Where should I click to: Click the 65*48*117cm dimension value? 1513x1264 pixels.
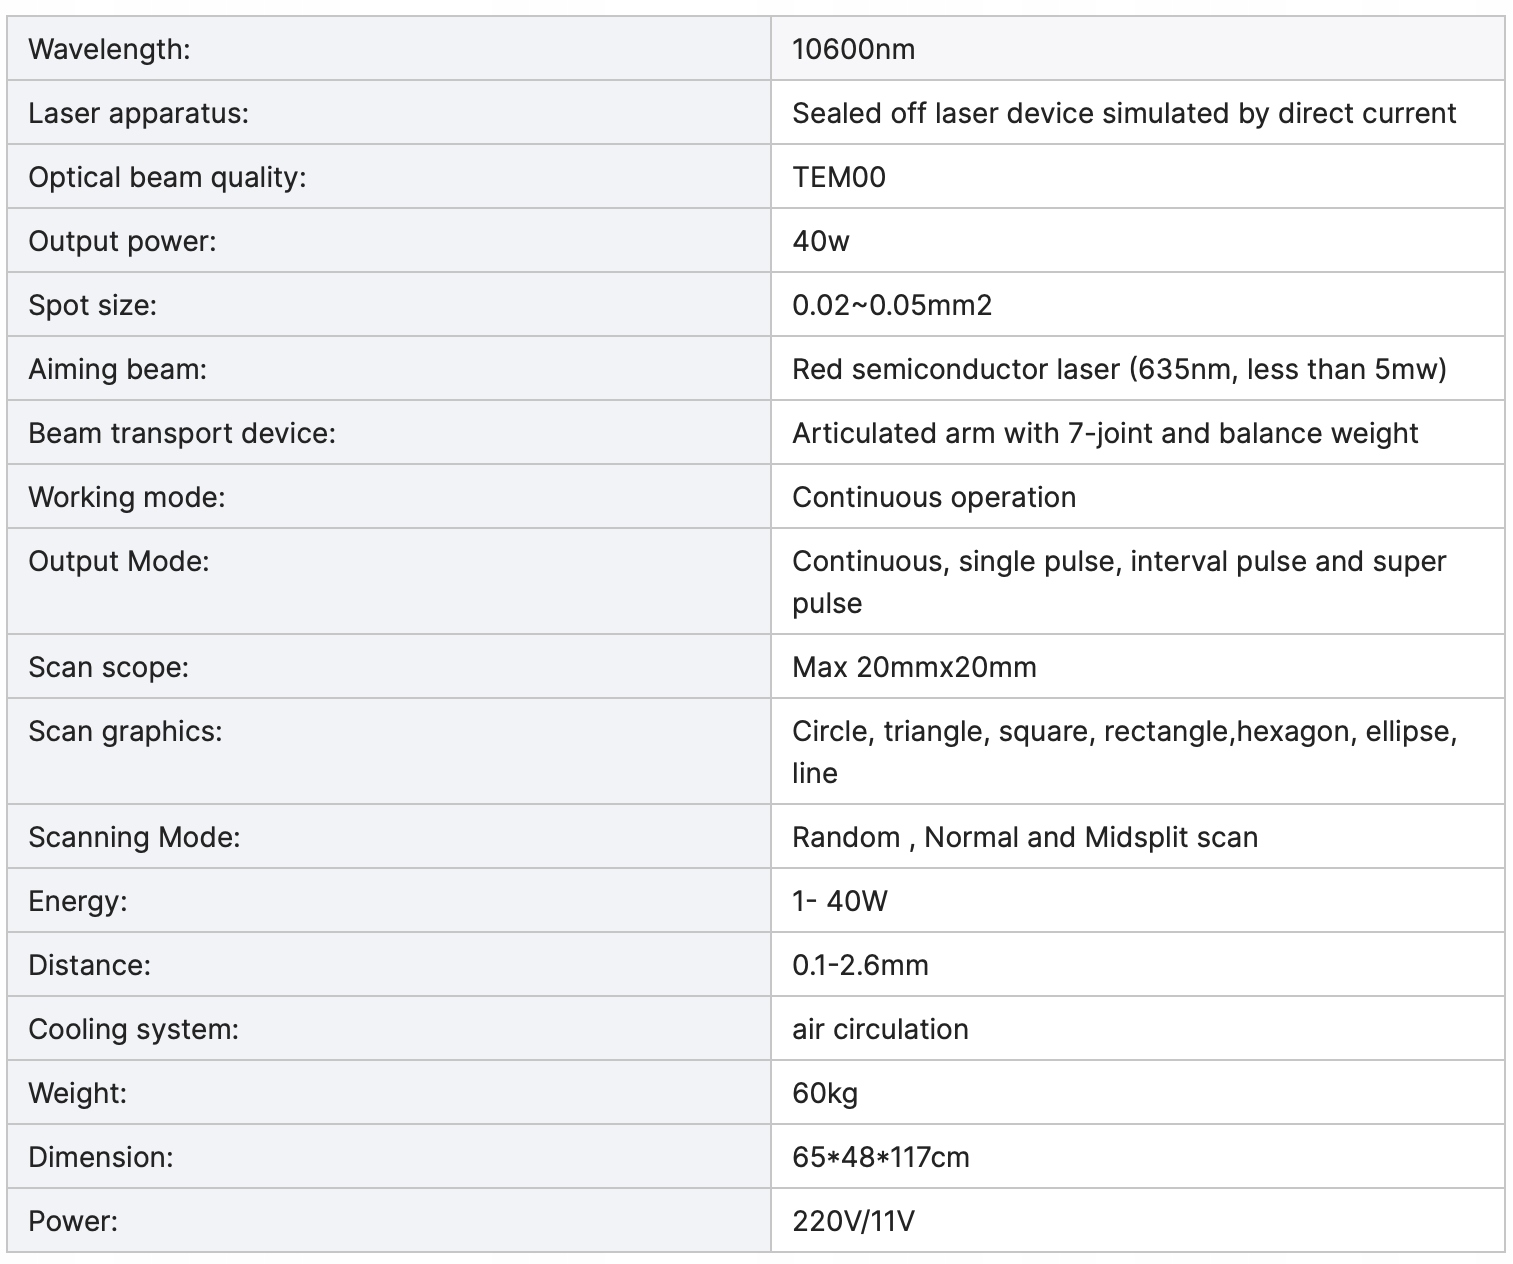[880, 1157]
